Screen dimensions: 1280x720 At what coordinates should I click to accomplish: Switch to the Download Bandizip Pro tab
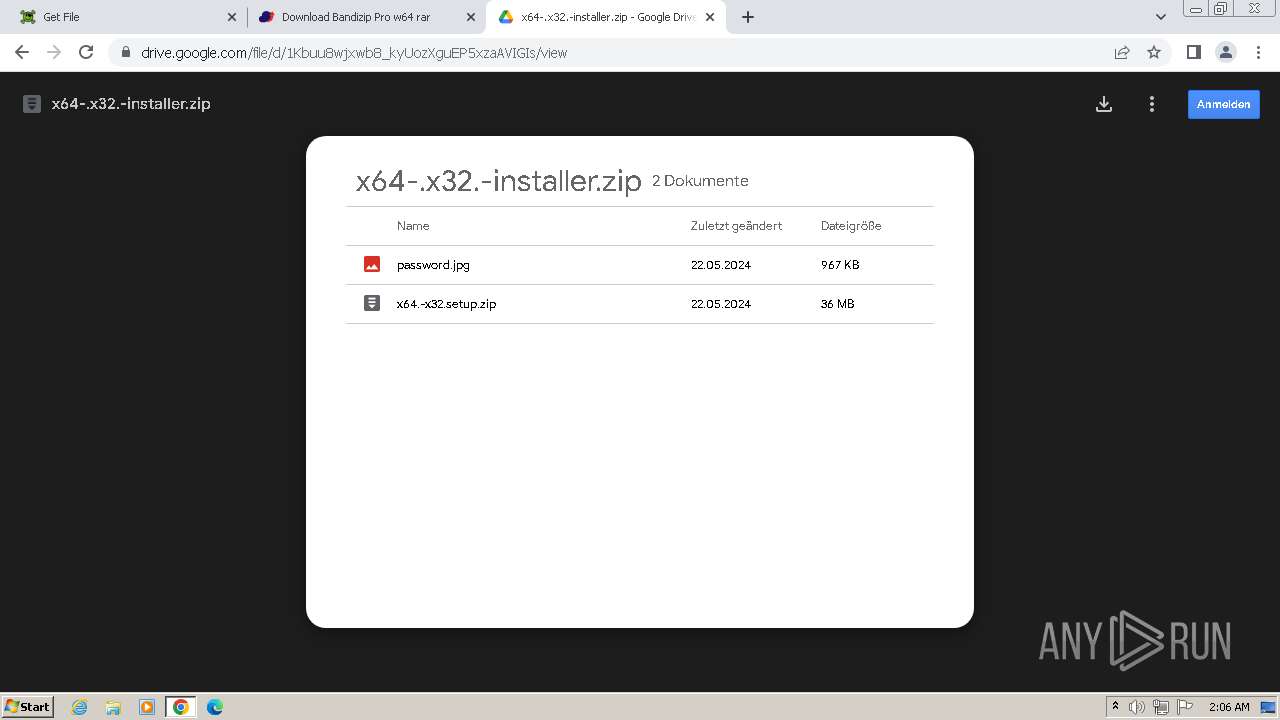(365, 17)
